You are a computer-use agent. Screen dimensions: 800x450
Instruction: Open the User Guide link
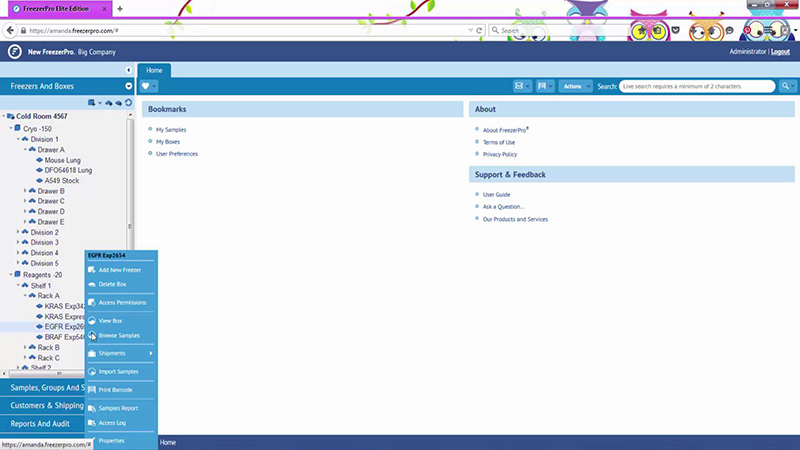(496, 194)
